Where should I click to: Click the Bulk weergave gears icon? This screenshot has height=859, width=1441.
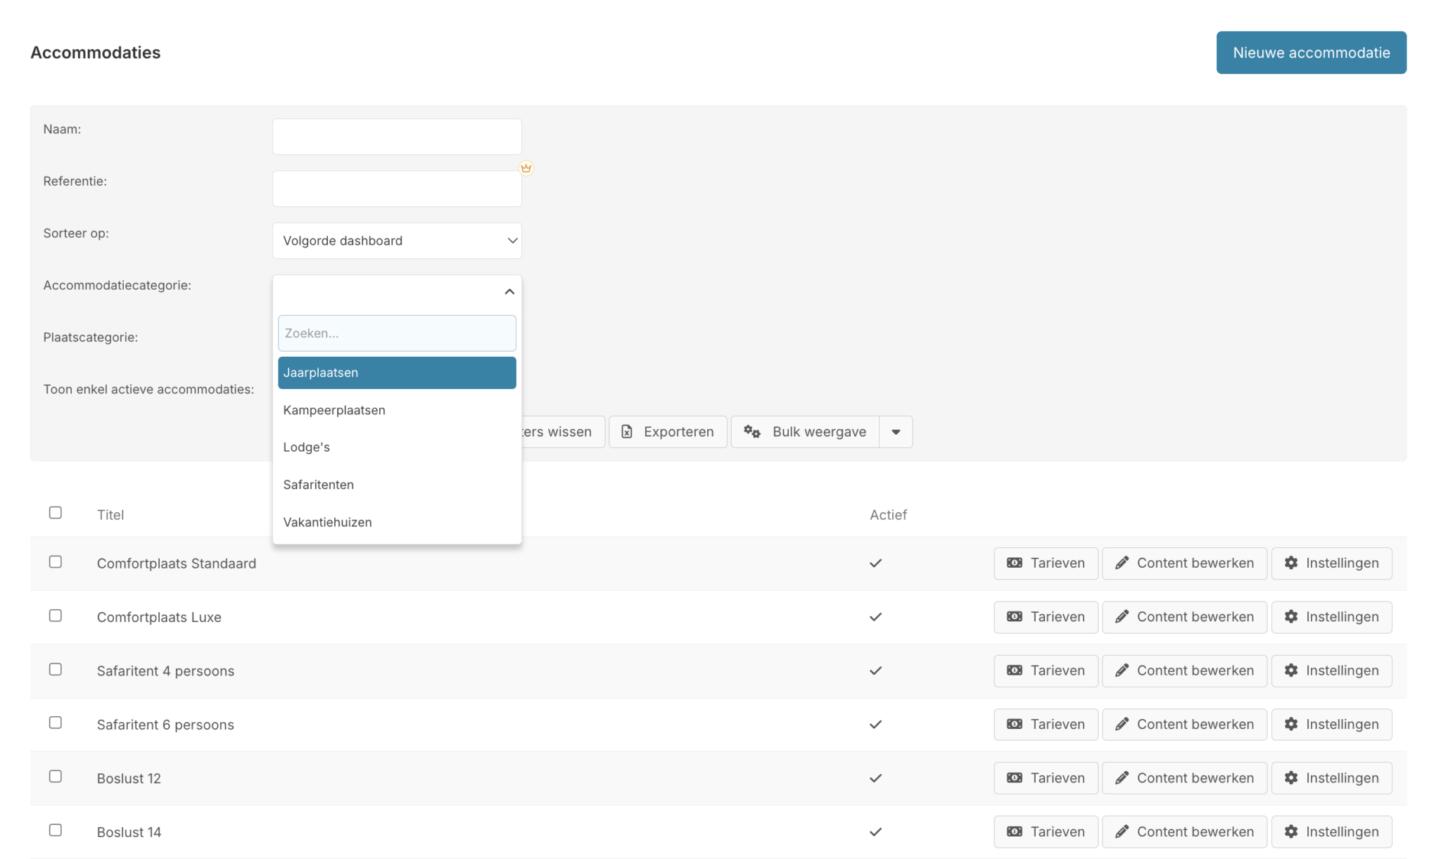pos(752,432)
